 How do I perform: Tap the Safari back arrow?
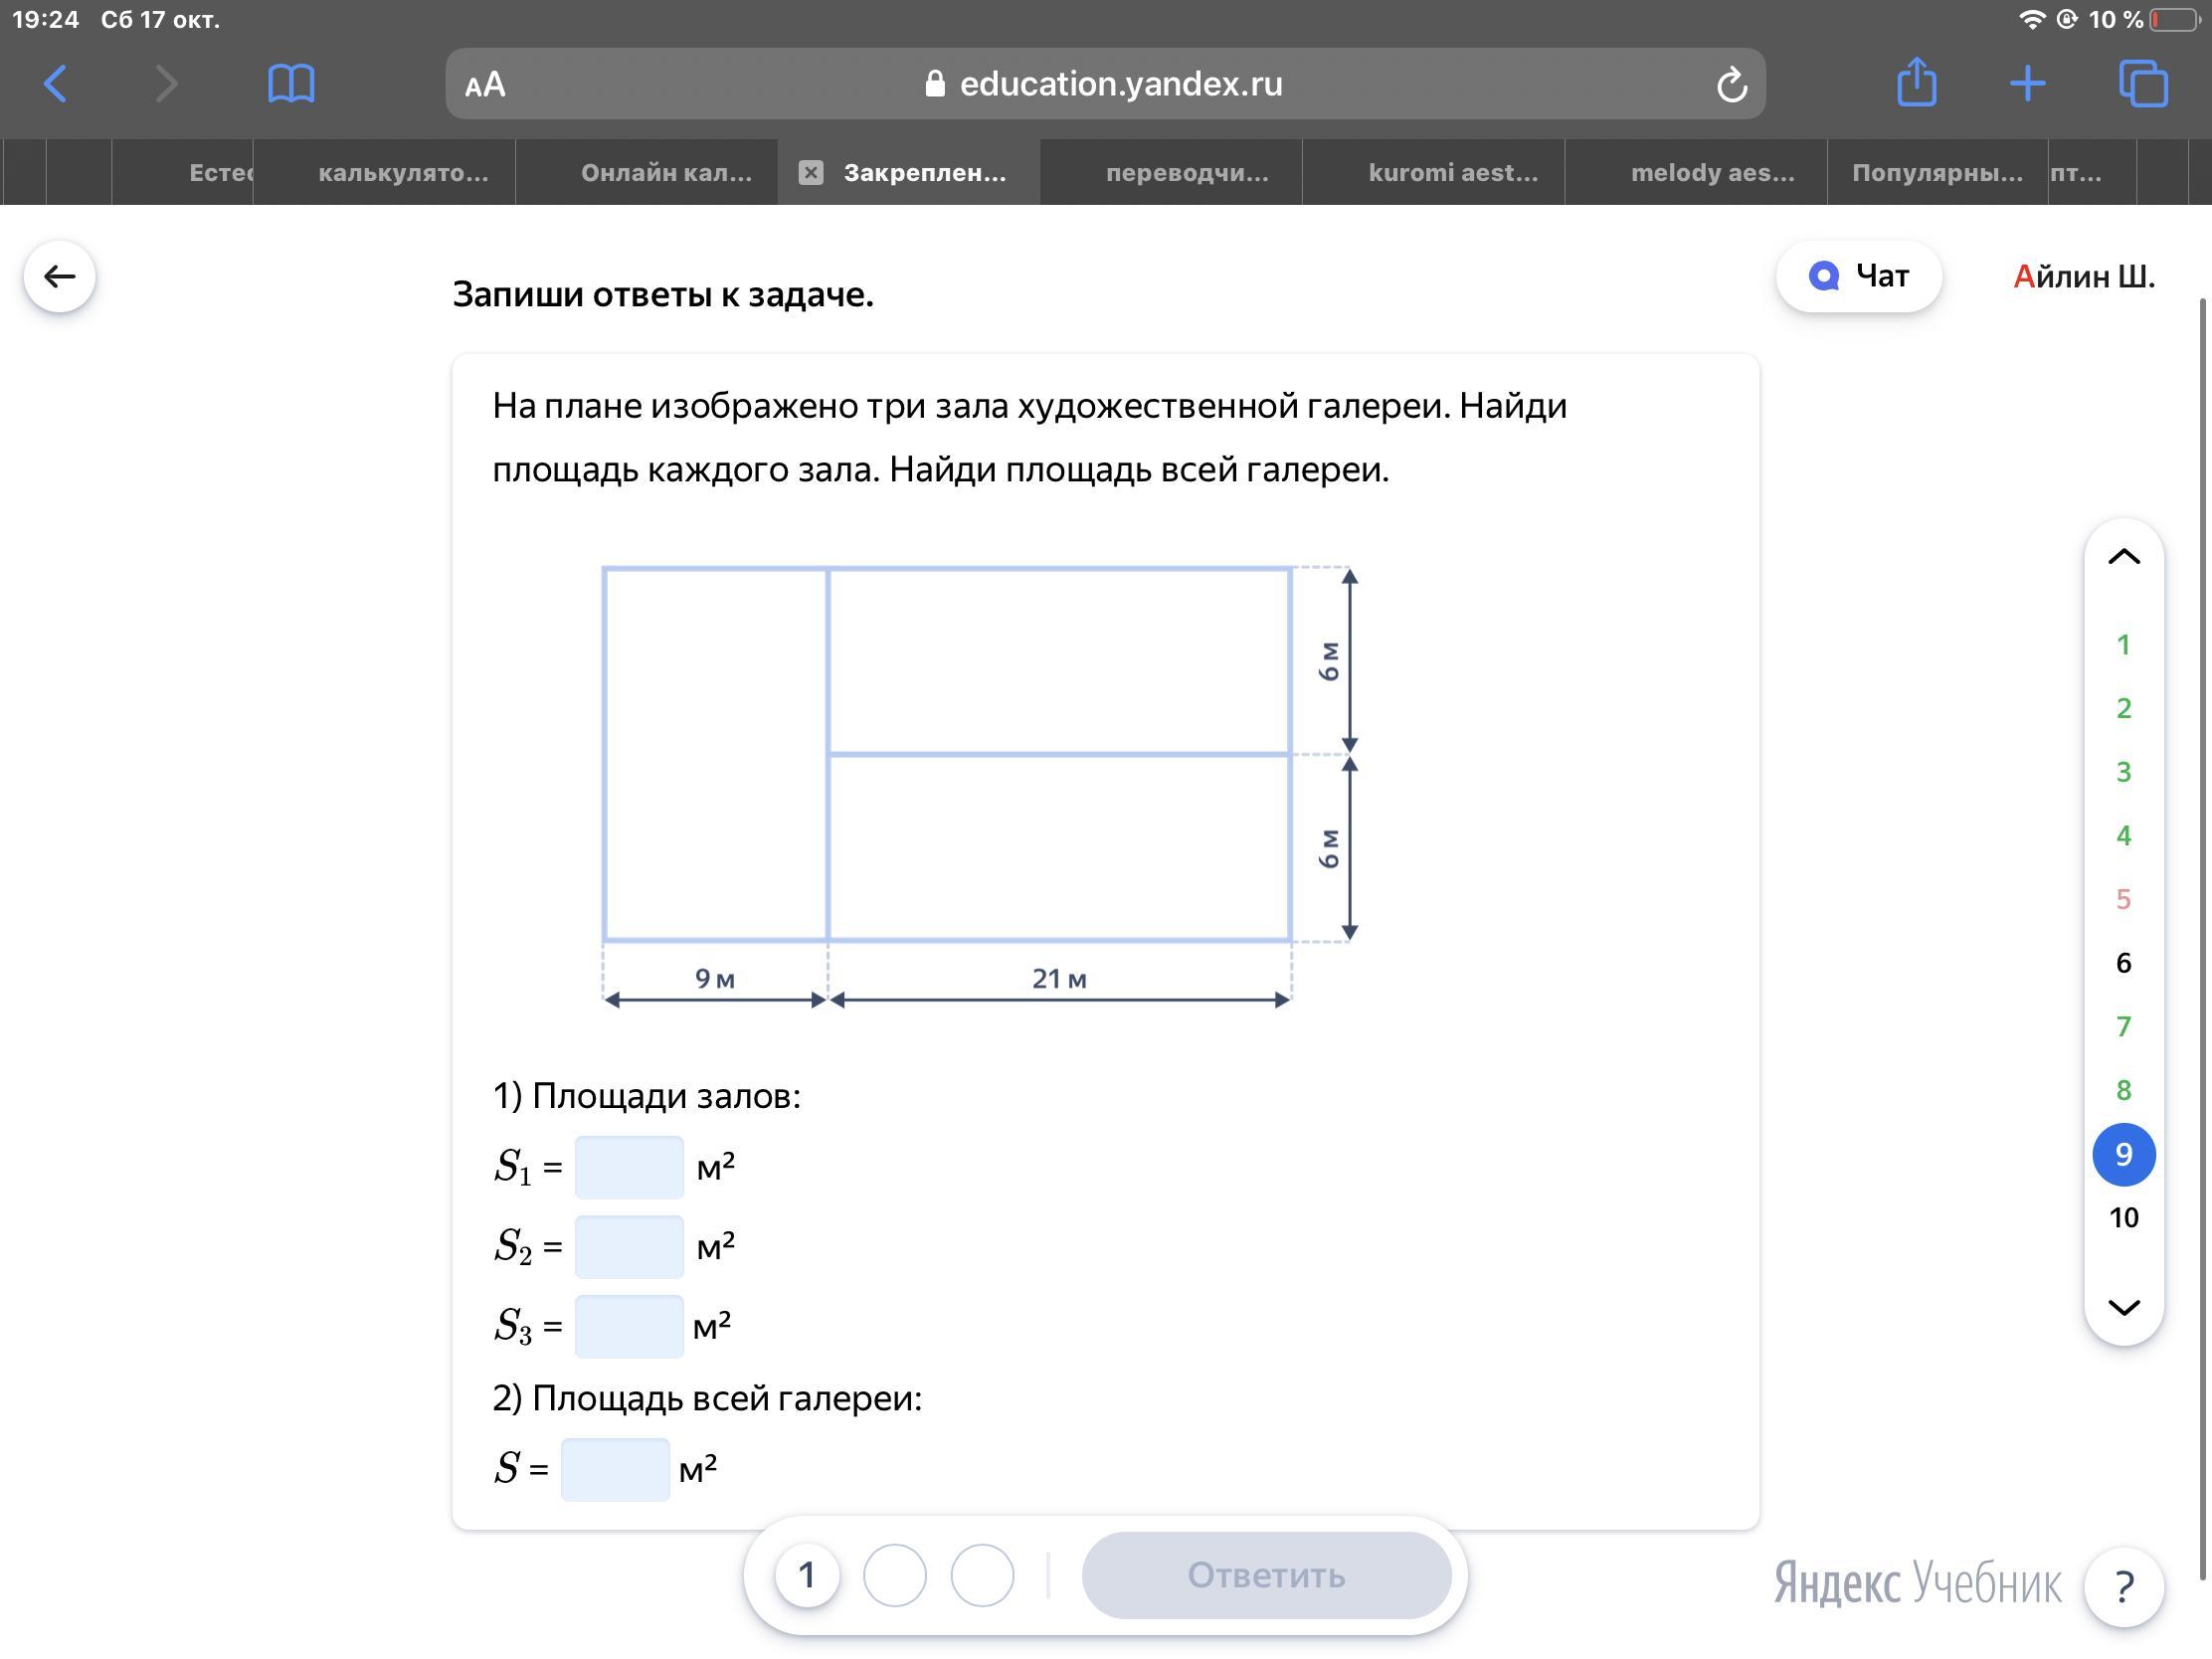pos(57,84)
